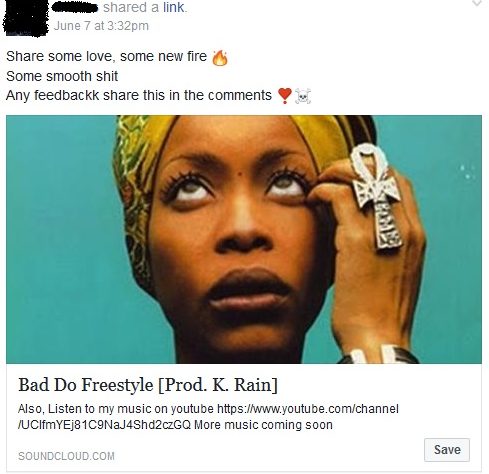Save the shared link with the Save button
The height and width of the screenshot is (474, 489).
point(447,450)
